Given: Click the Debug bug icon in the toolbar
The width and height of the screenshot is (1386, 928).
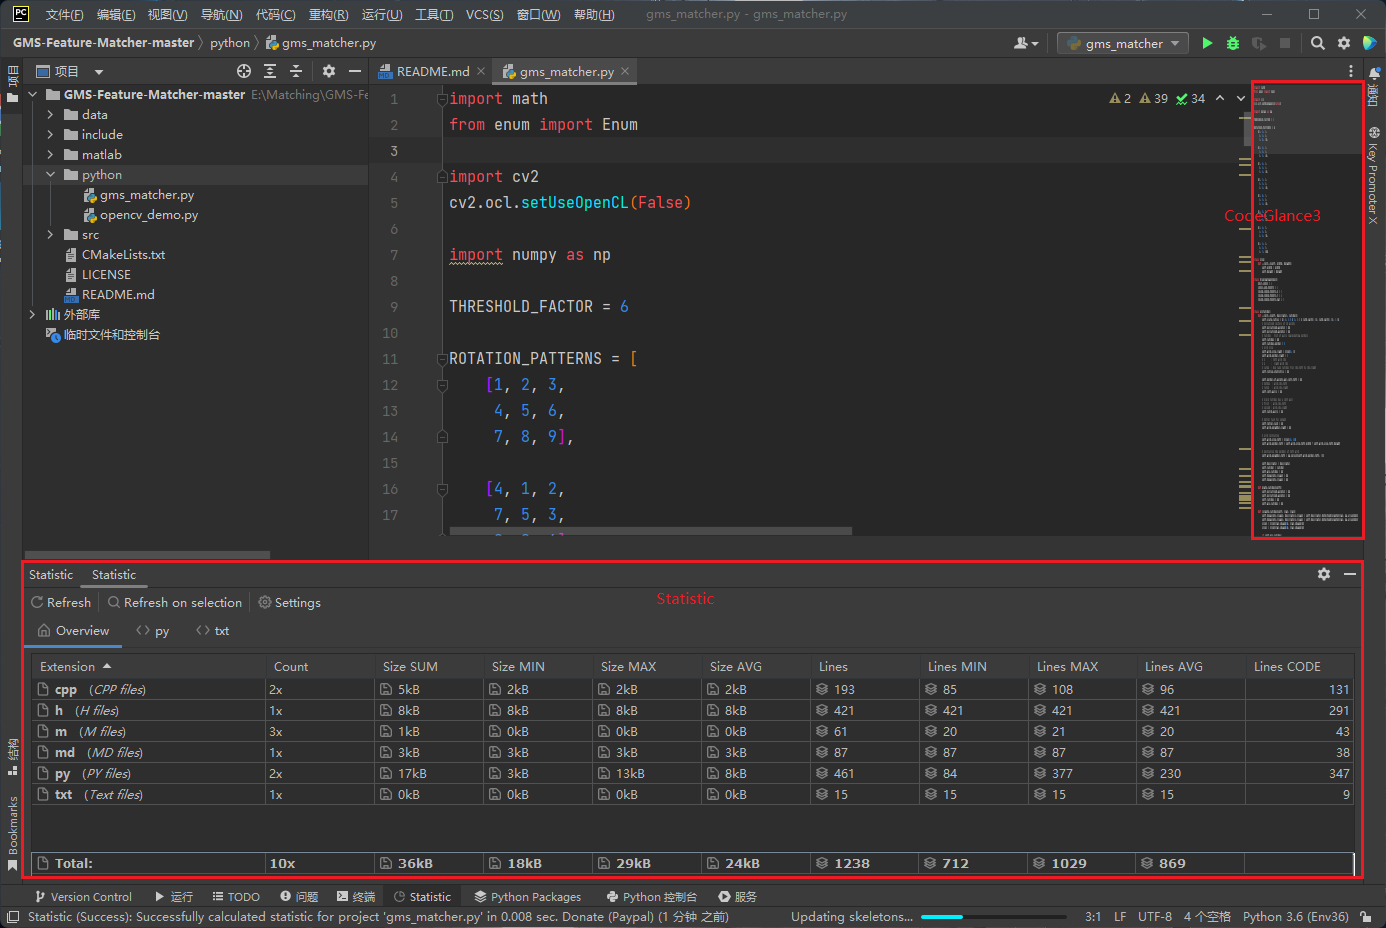Looking at the screenshot, I should coord(1233,43).
